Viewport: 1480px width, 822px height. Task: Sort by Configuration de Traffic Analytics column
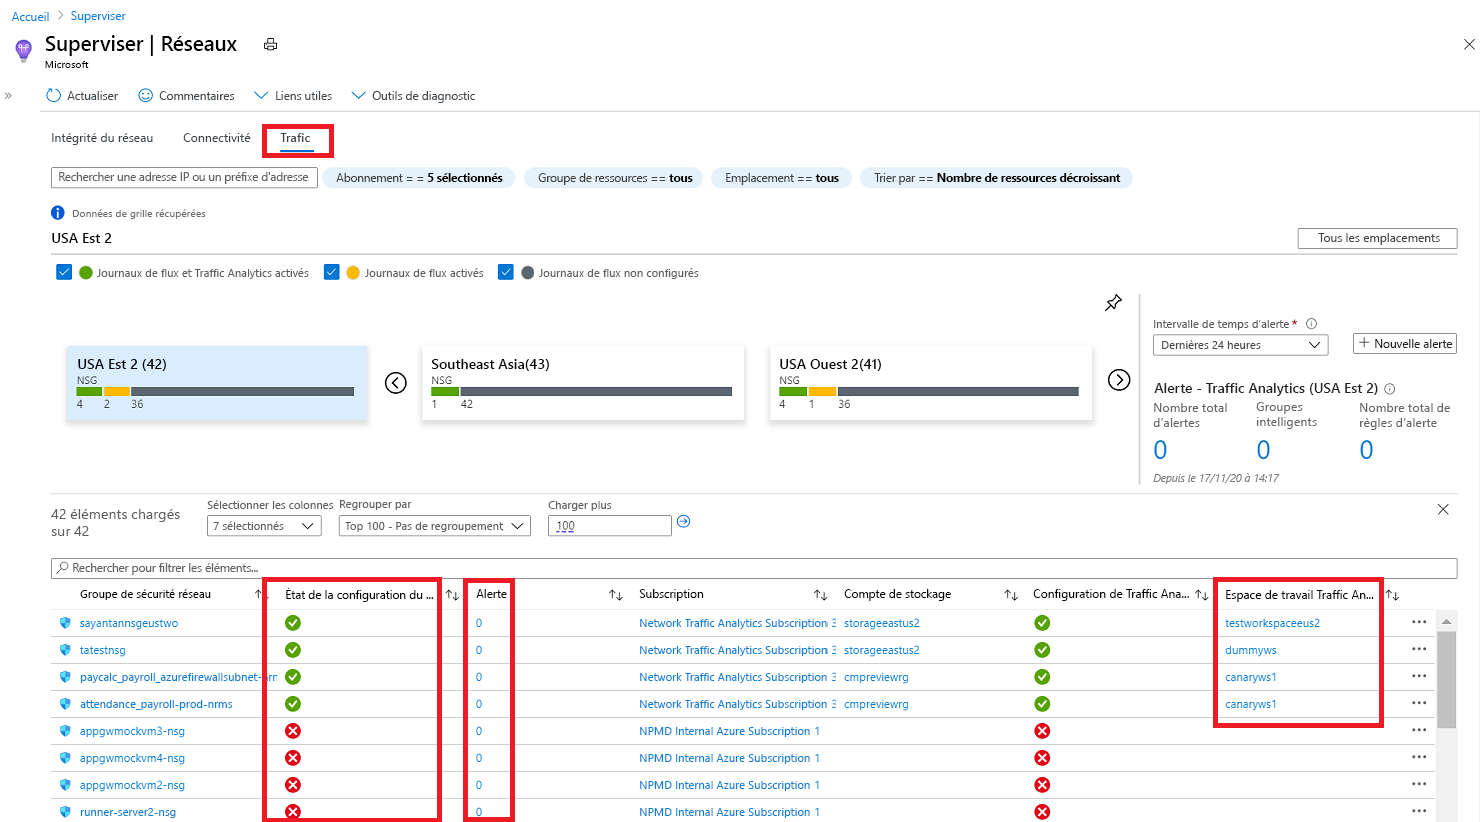point(1202,595)
